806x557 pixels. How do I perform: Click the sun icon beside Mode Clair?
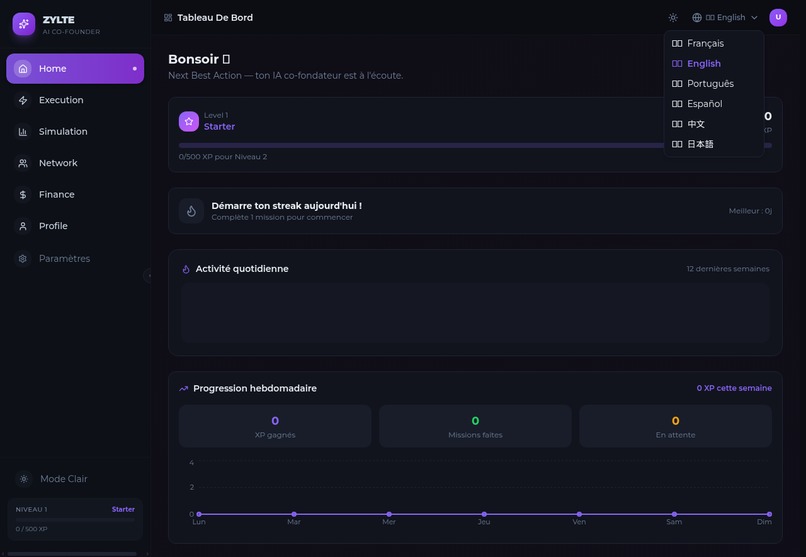(x=24, y=479)
